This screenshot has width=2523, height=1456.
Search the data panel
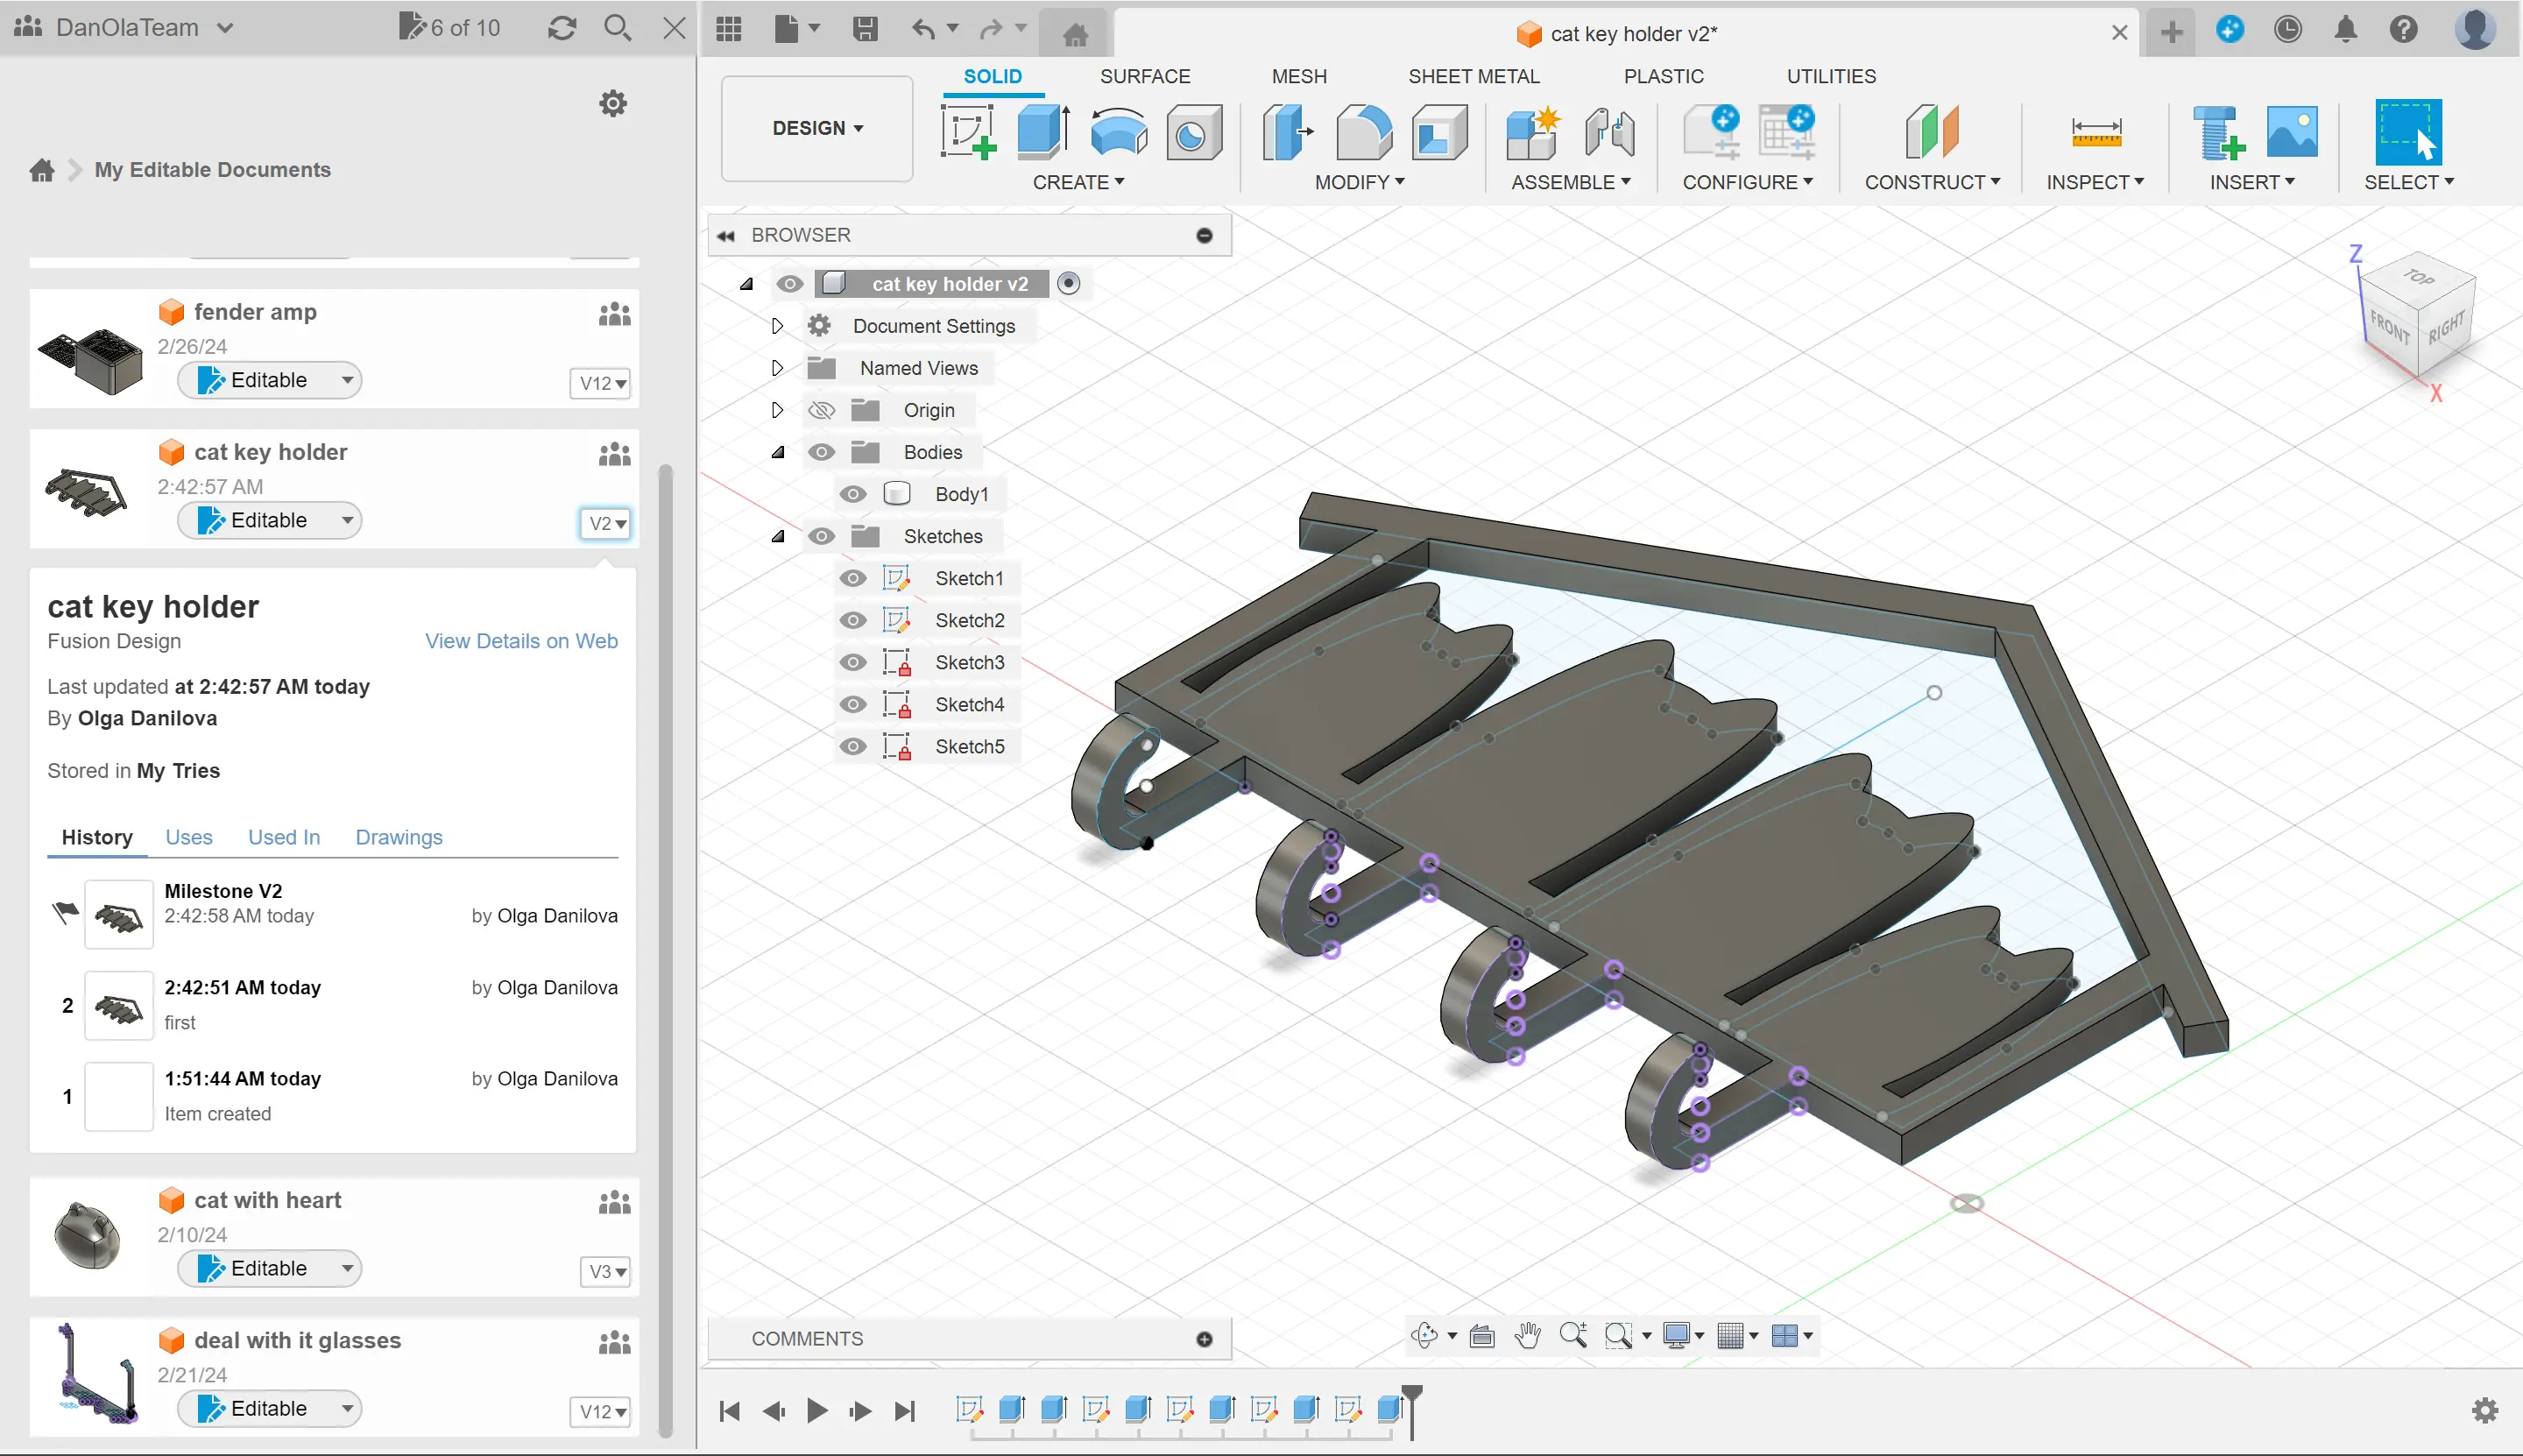pos(618,28)
